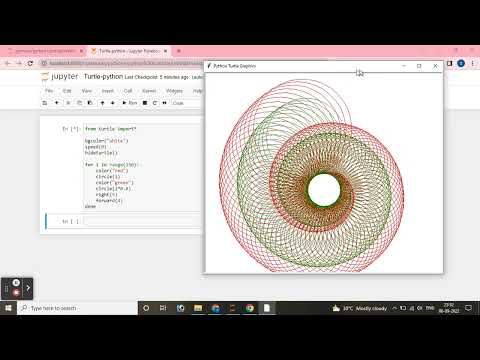
Task: Open the Windows Start menu
Action: [x=8, y=308]
